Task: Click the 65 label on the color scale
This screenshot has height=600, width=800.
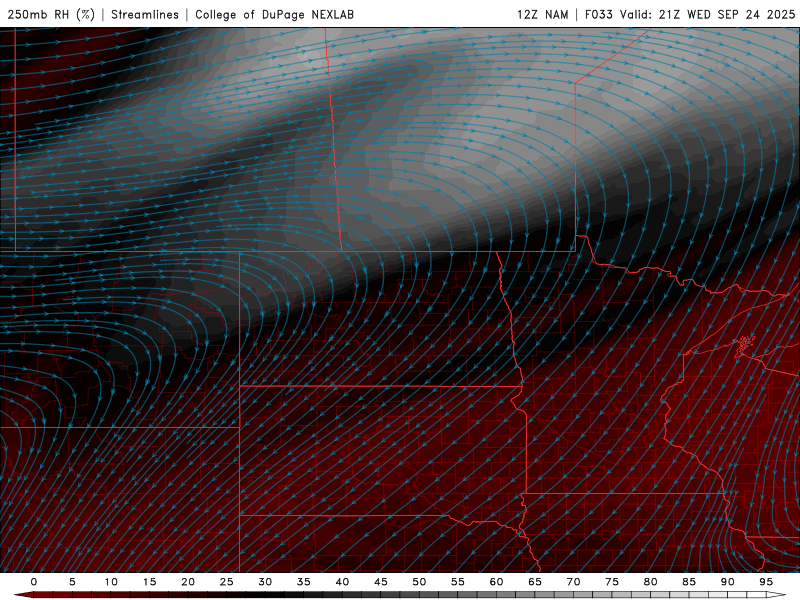Action: click(535, 582)
